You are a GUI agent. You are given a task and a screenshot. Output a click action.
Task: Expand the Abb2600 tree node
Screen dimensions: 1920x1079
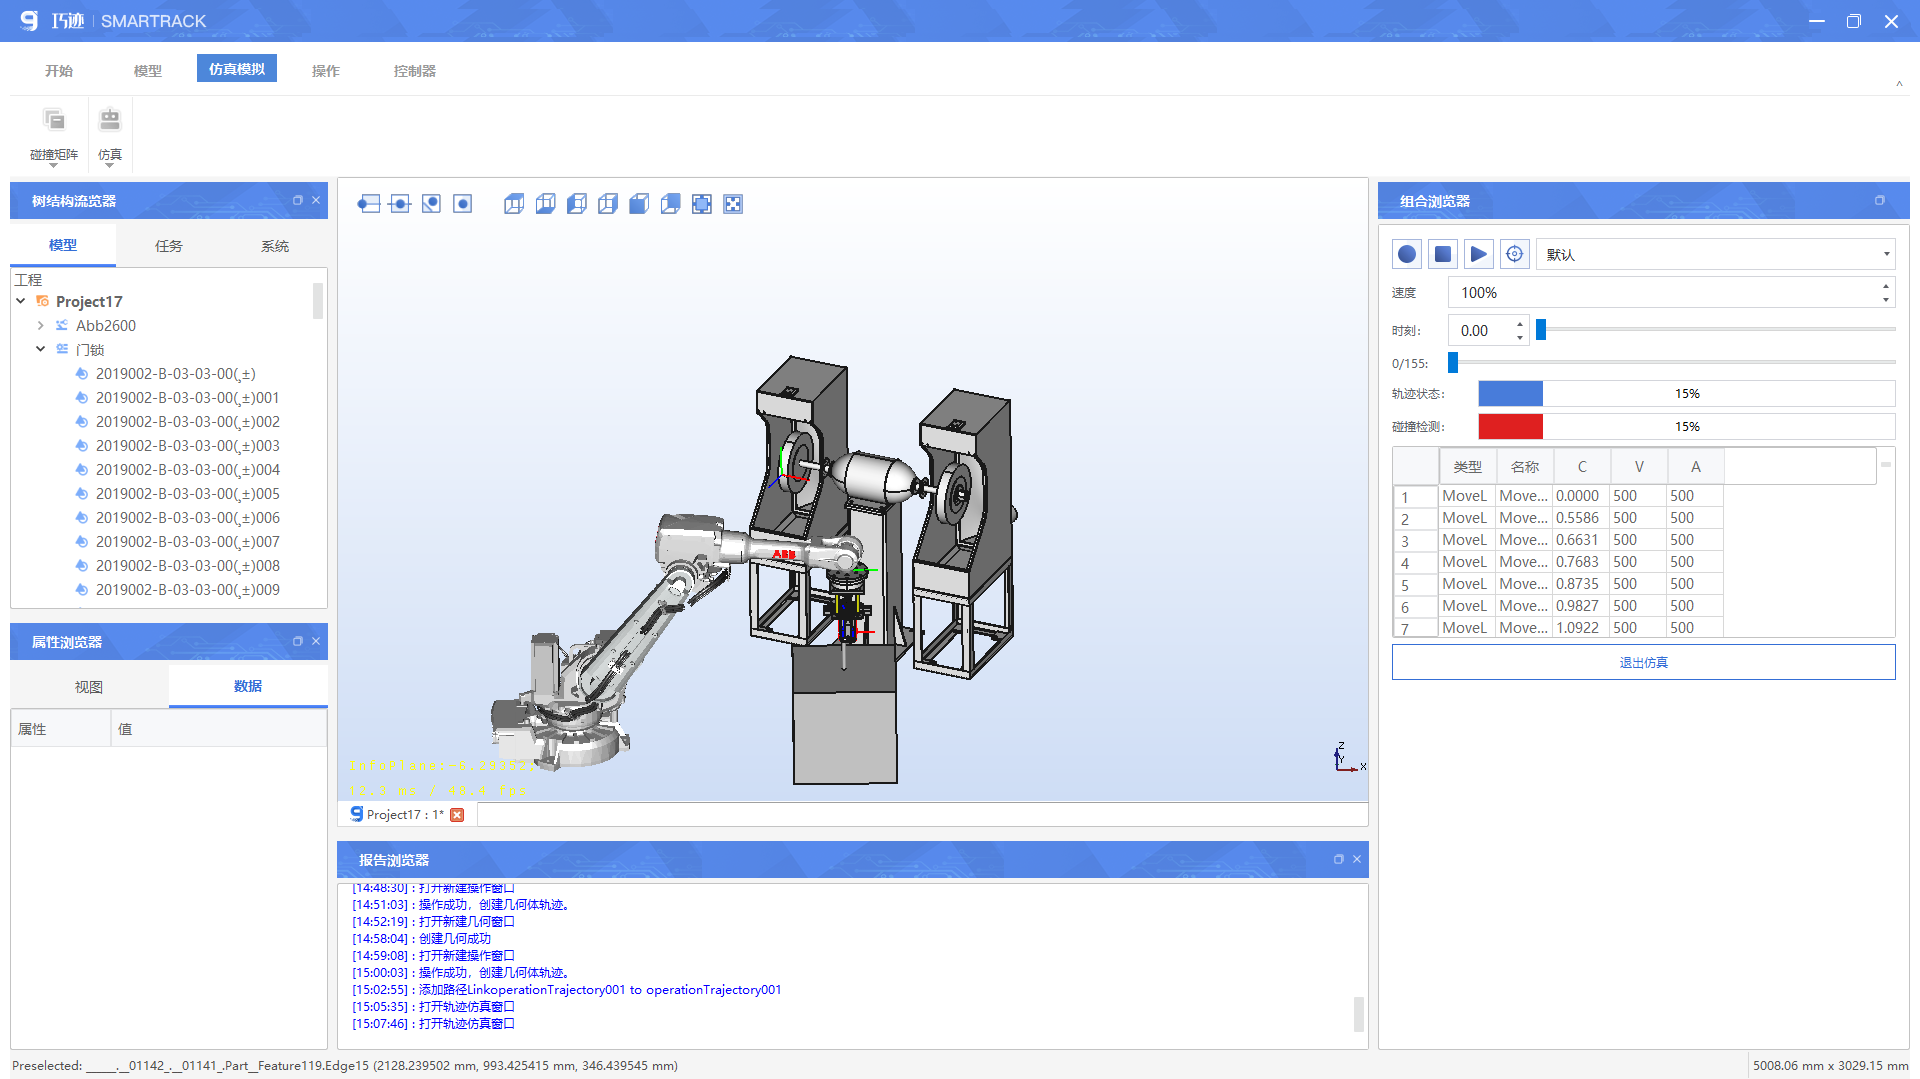40,325
